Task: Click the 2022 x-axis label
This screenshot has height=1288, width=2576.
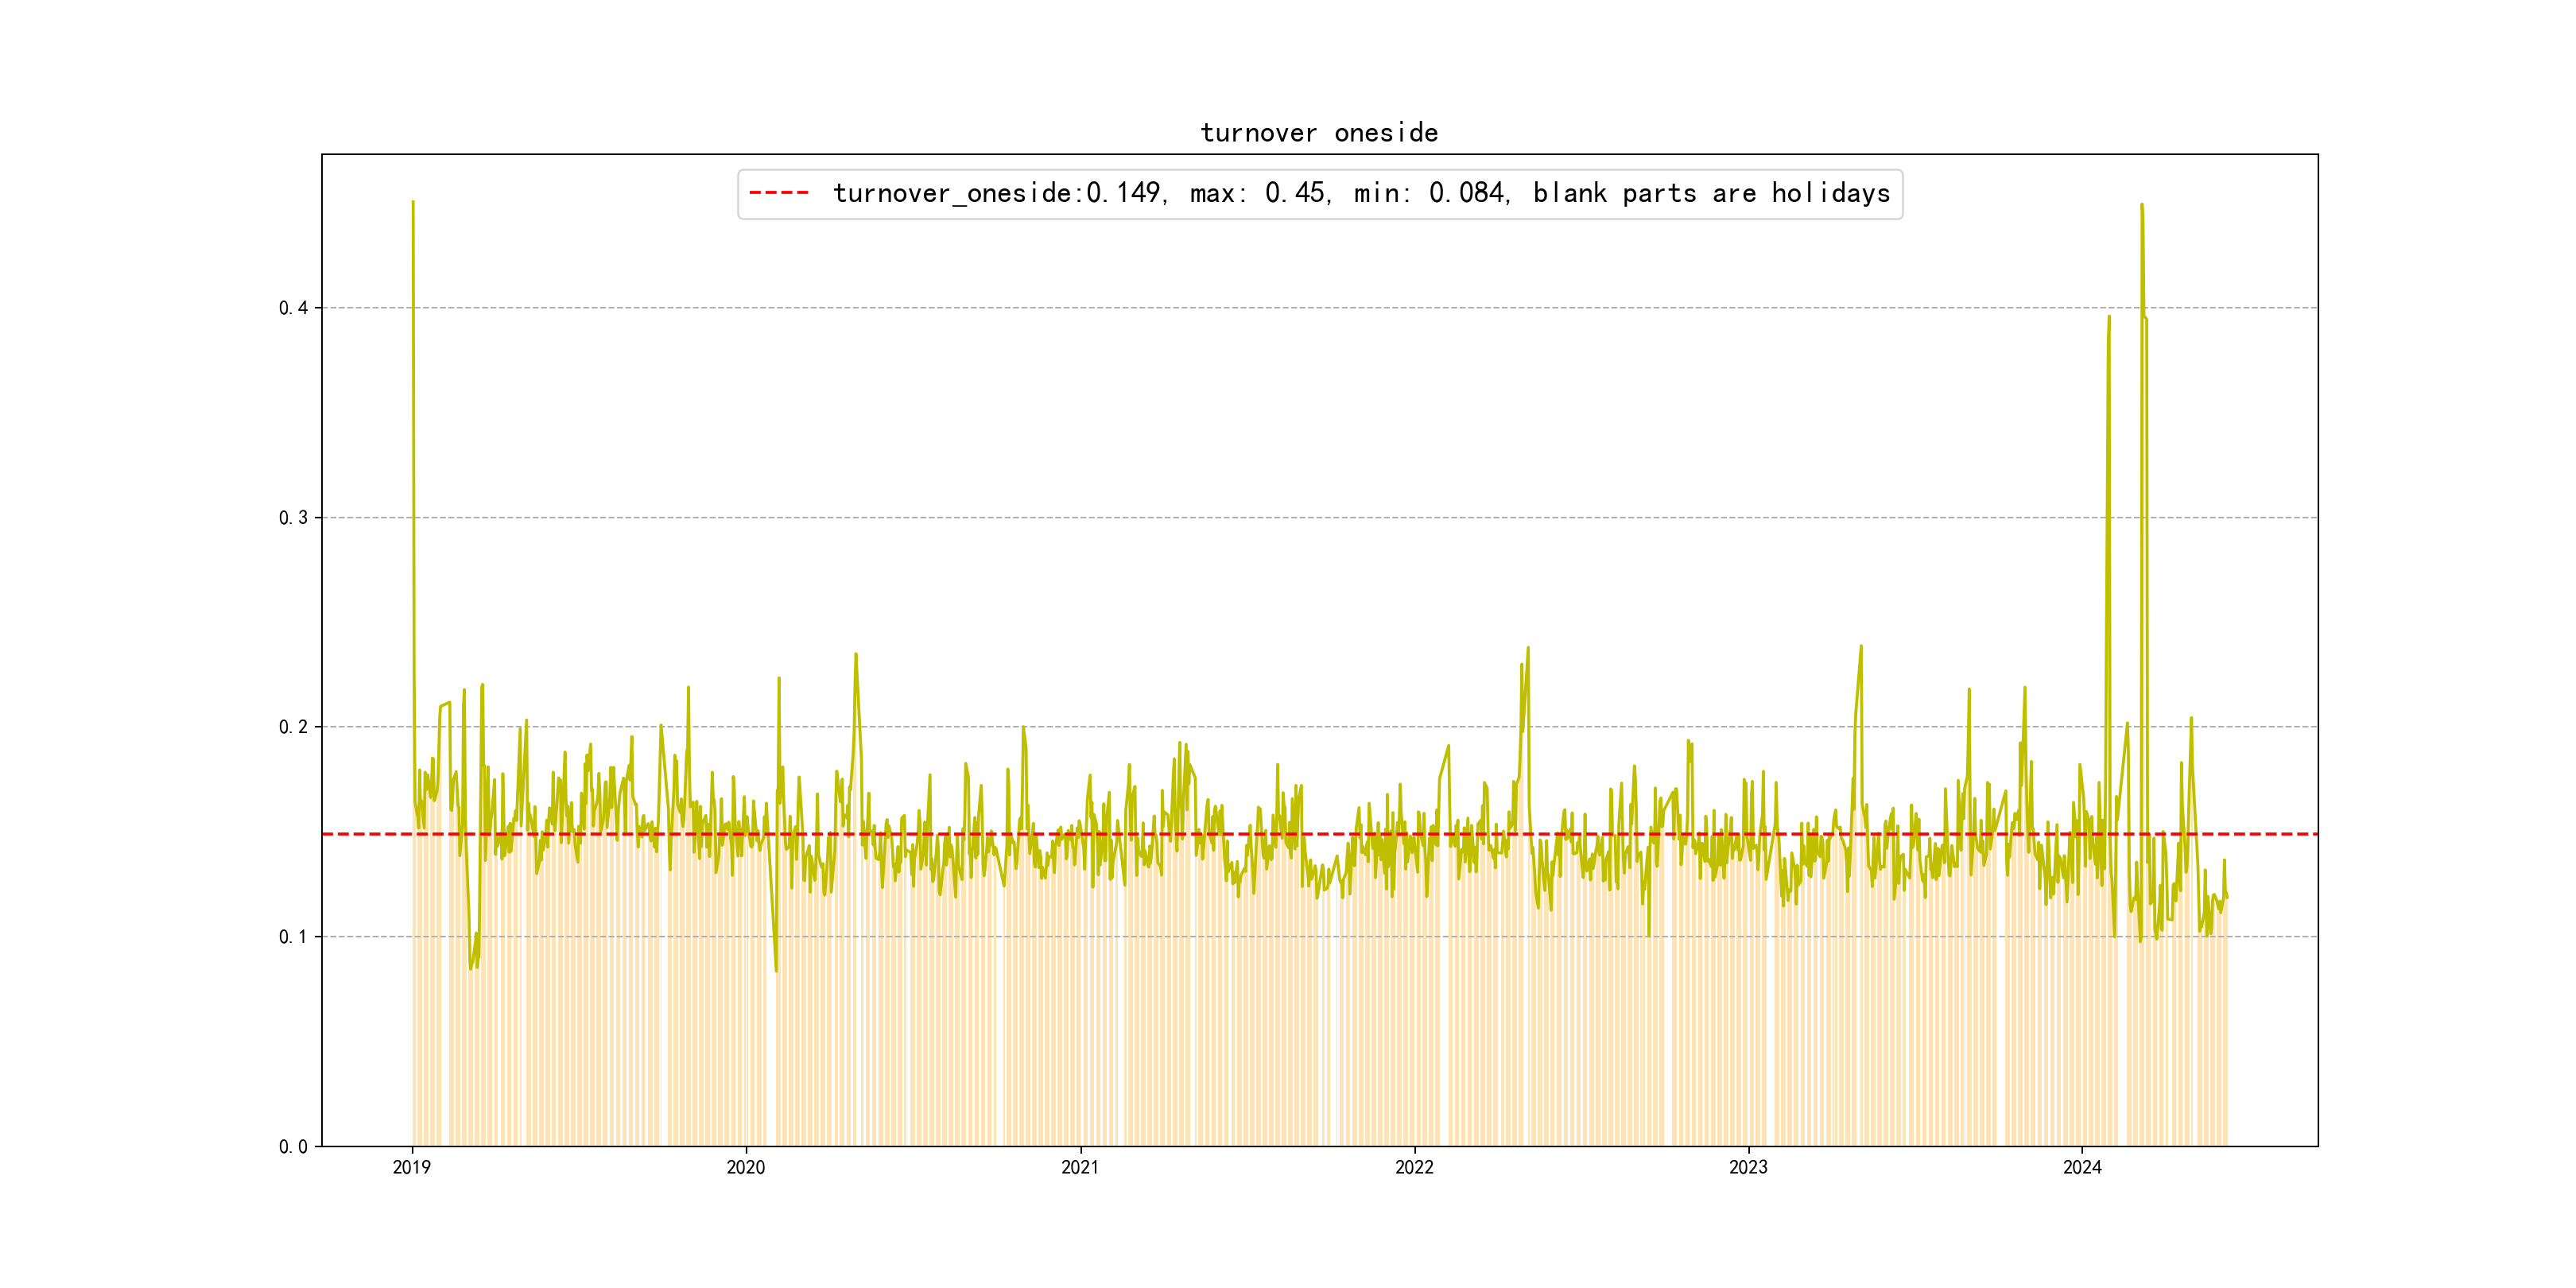Action: click(x=1414, y=1167)
